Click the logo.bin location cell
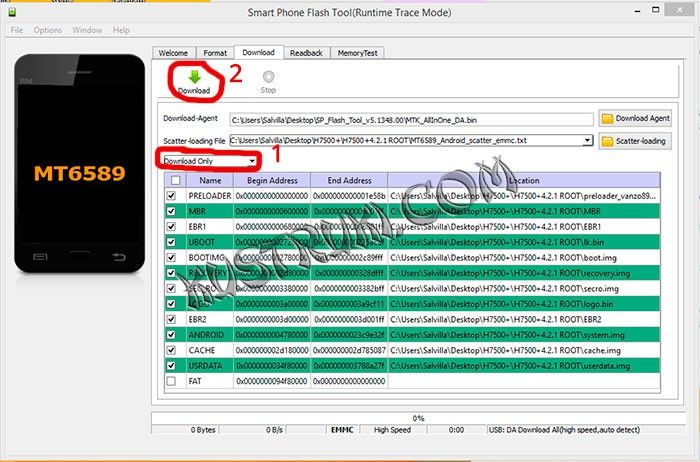 [524, 304]
